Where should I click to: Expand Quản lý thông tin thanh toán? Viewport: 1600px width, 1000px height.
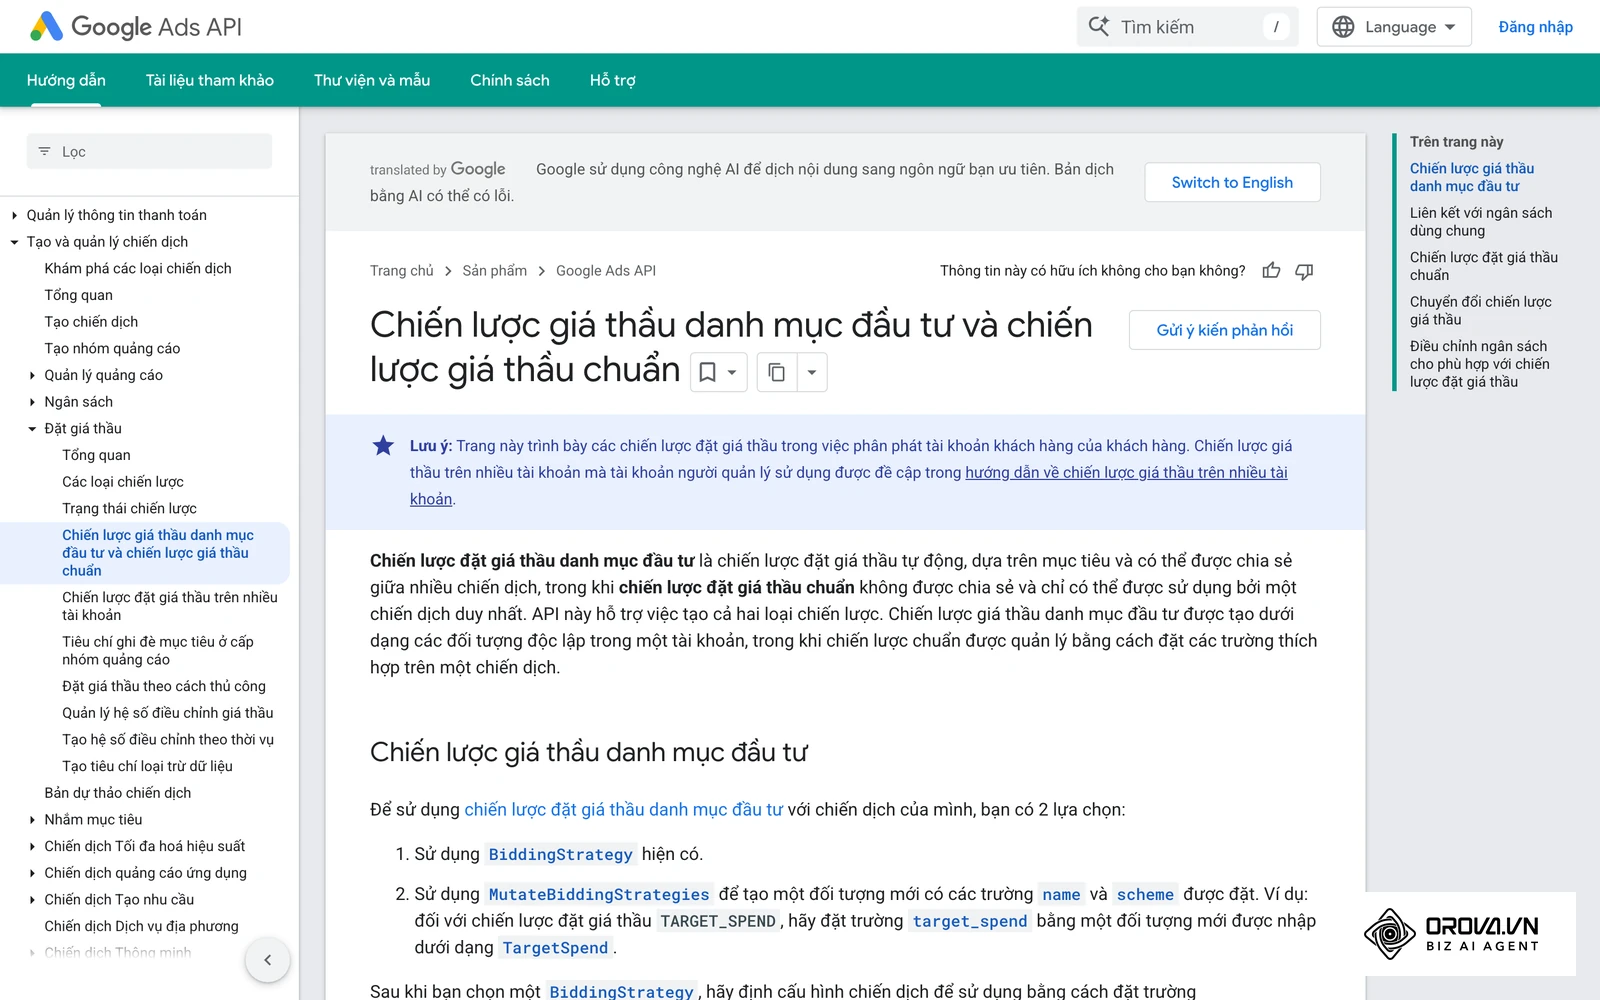[14, 215]
